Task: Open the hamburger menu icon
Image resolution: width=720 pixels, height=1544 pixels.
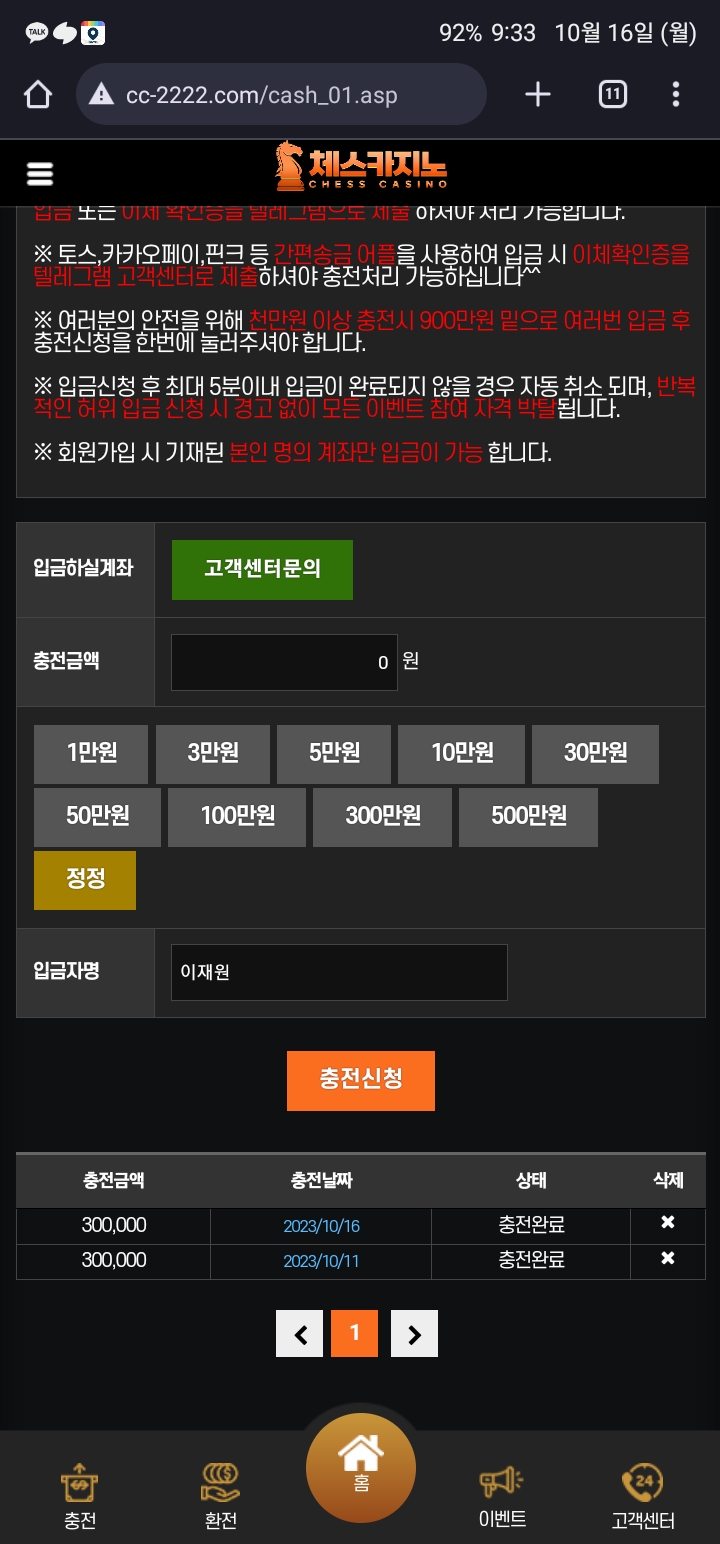Action: click(x=40, y=174)
